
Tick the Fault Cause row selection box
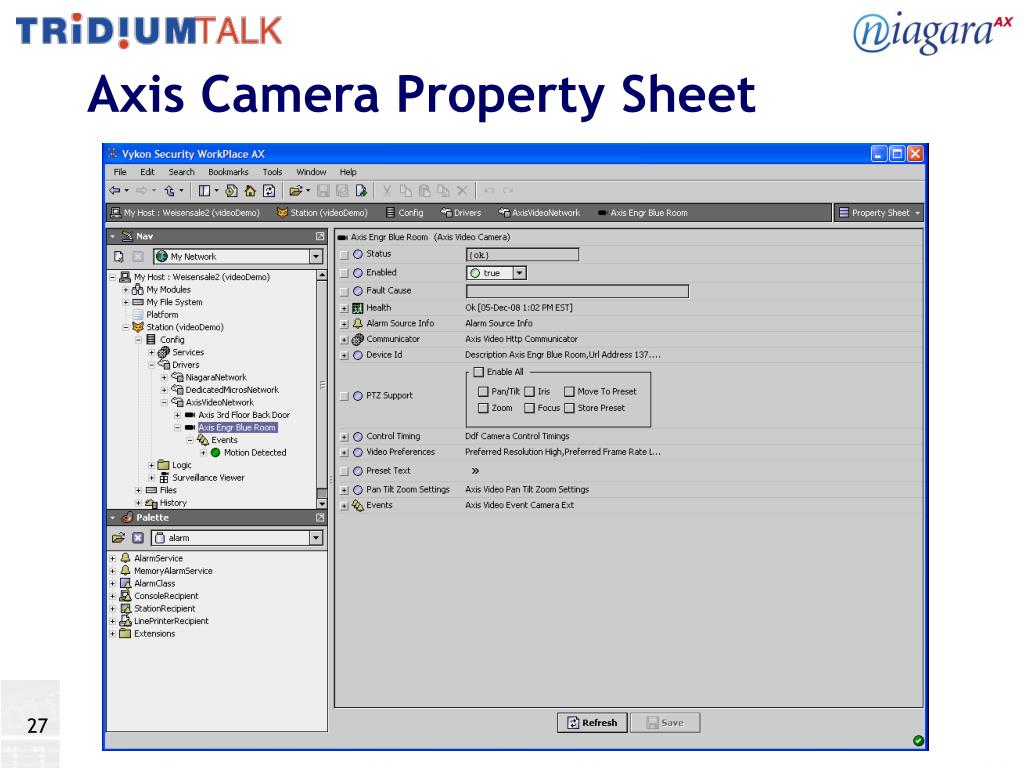pos(344,292)
